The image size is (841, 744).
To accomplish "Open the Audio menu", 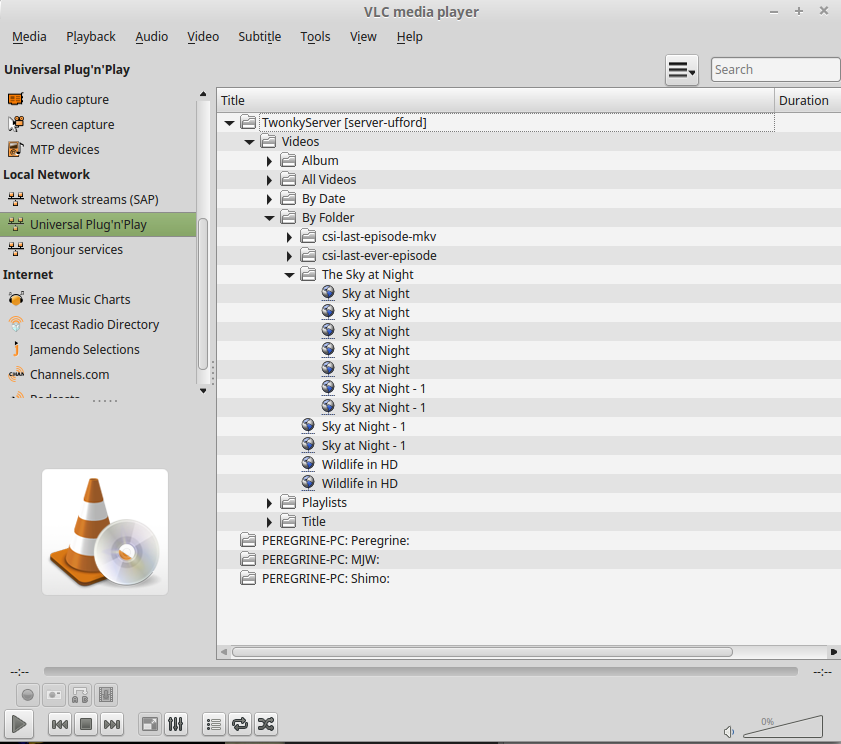I will [x=151, y=36].
